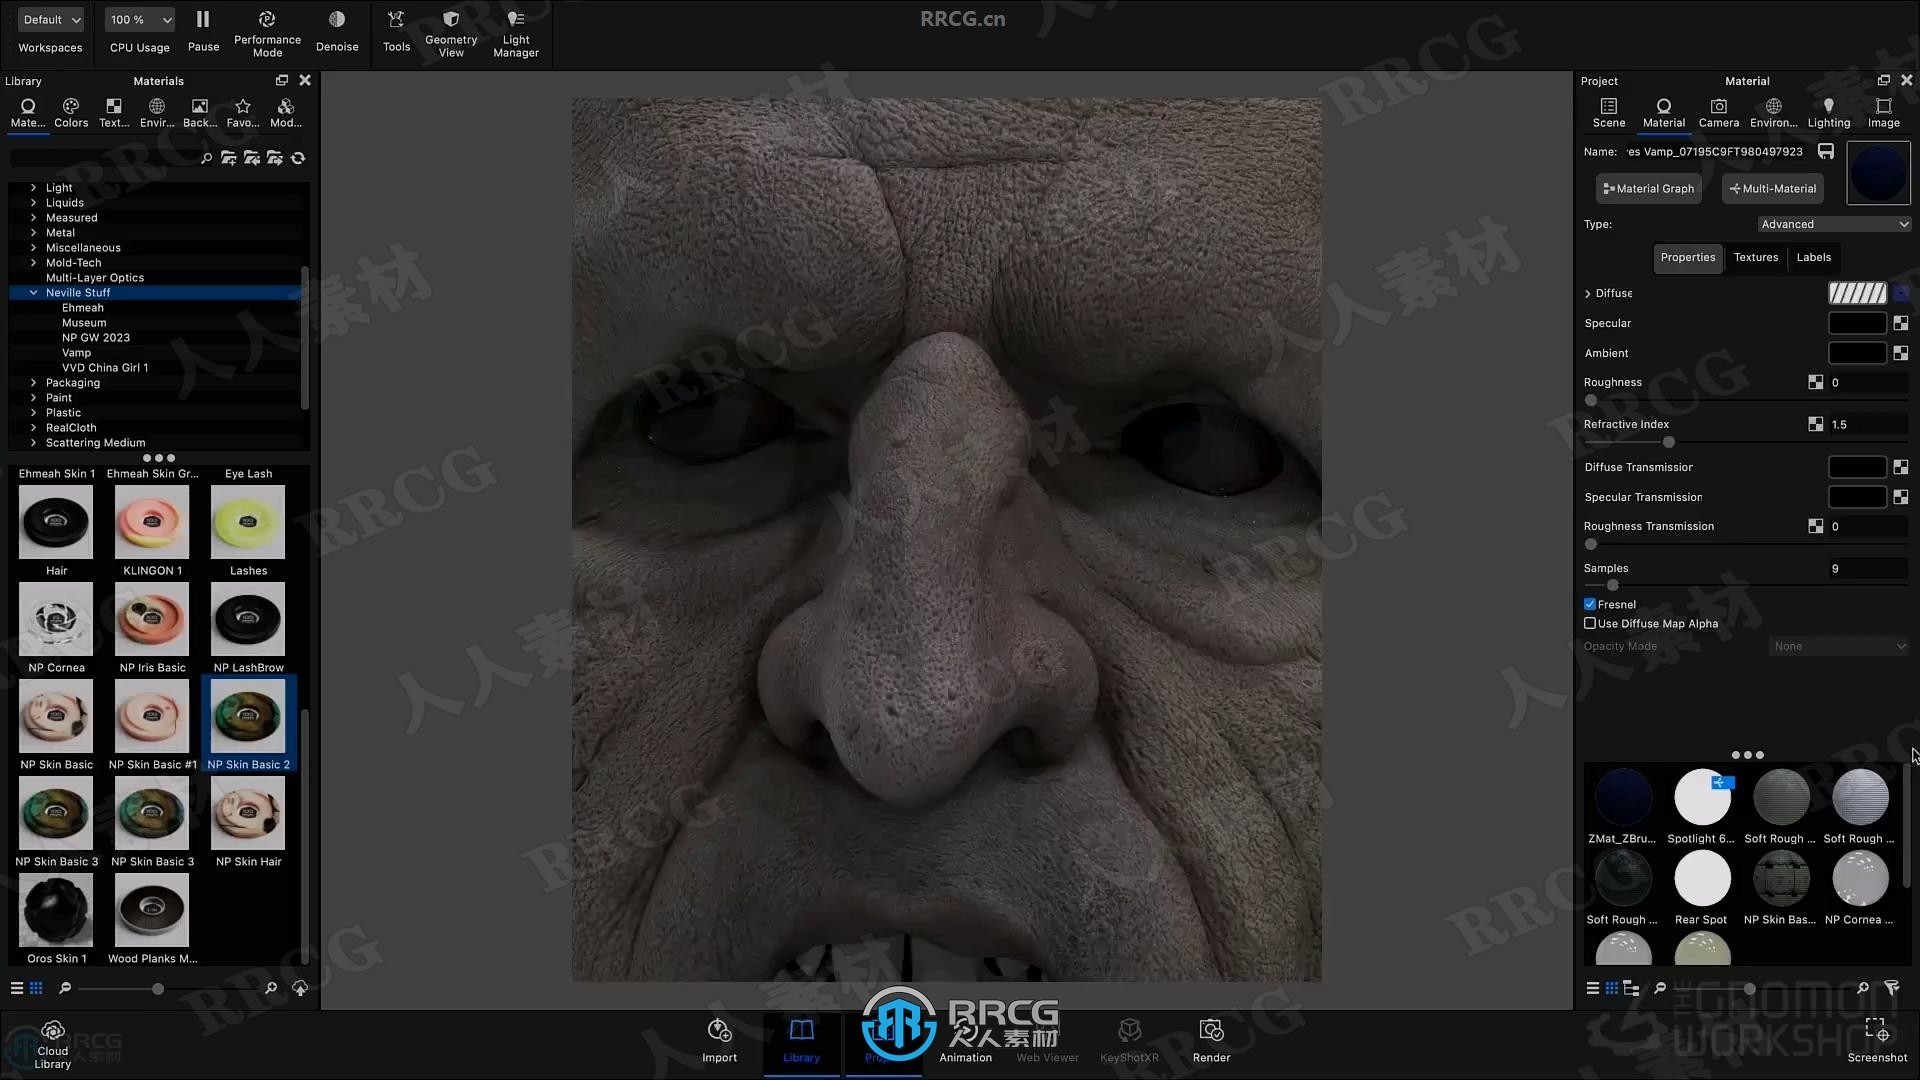Filter in-project materials icon
Viewport: 1920px width, 1080px height.
1891,988
